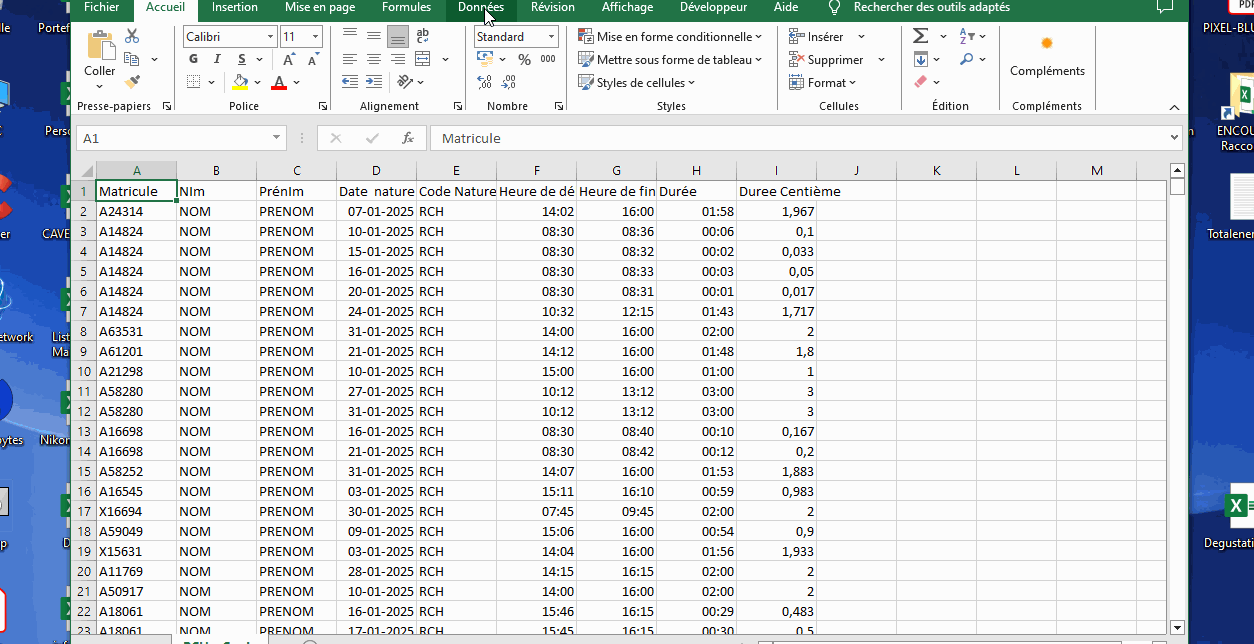Viewport: 1254px width, 644px height.
Task: Click the yellow fill color swatch
Action: tap(240, 82)
